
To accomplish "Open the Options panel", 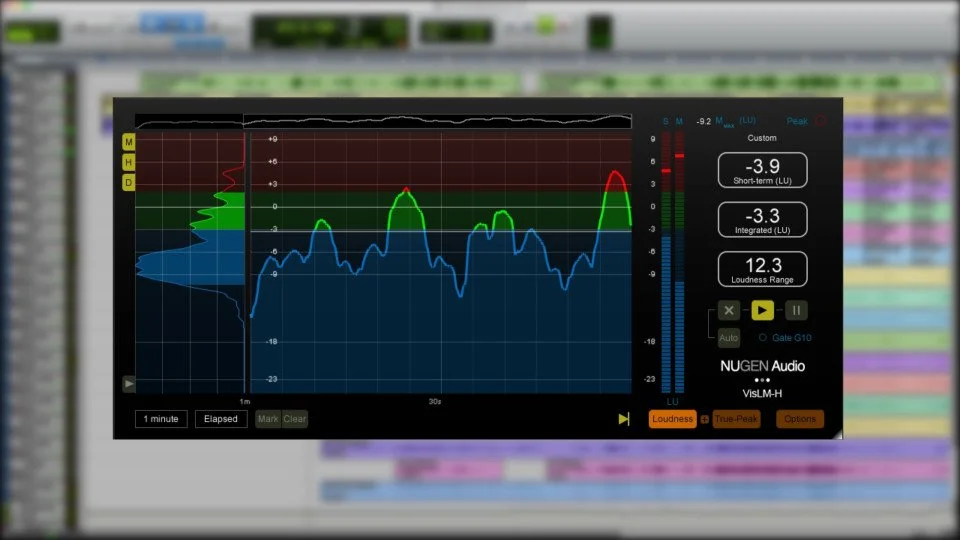I will pos(800,419).
